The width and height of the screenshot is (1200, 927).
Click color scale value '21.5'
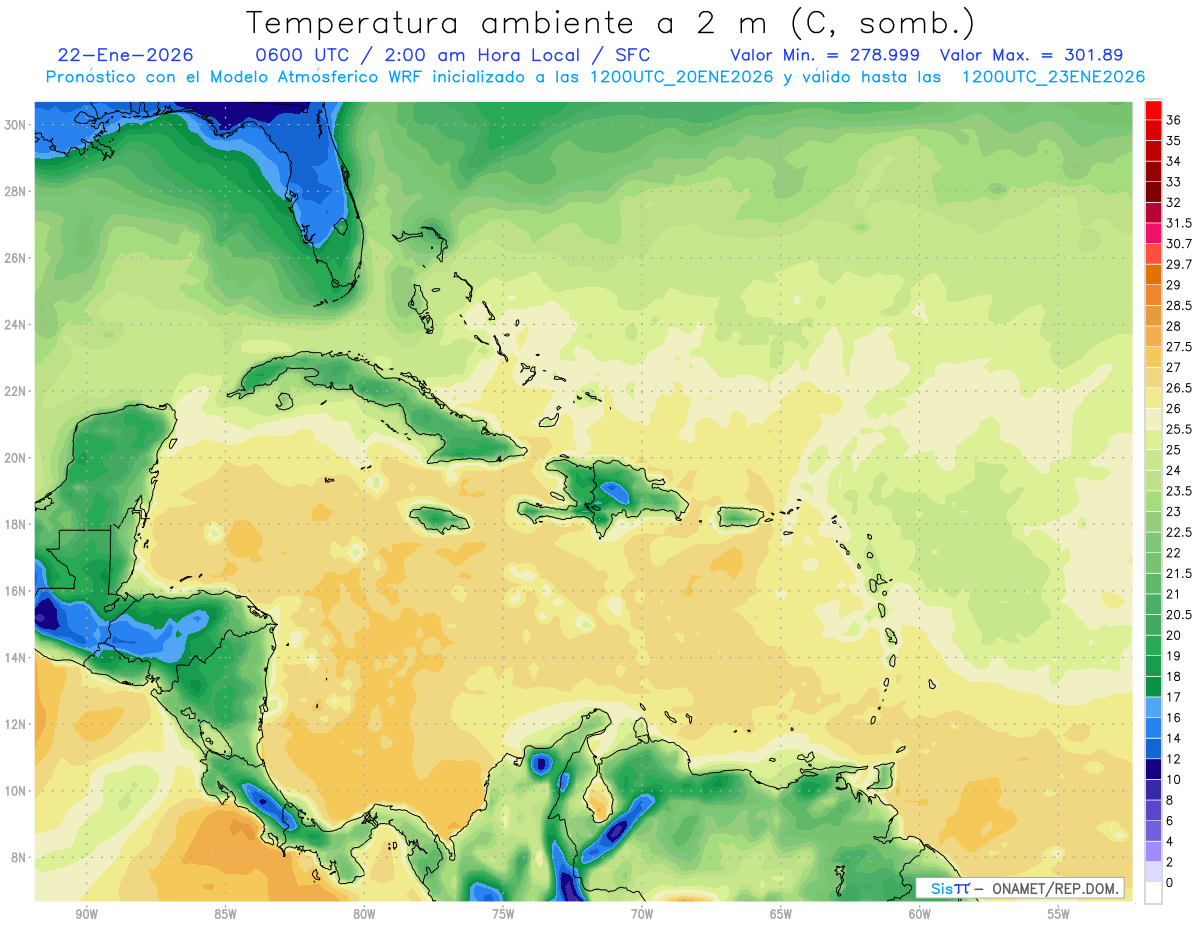1179,573
